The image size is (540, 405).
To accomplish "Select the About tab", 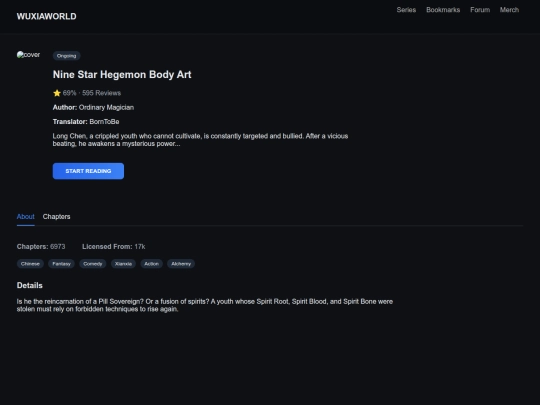I will [25, 217].
